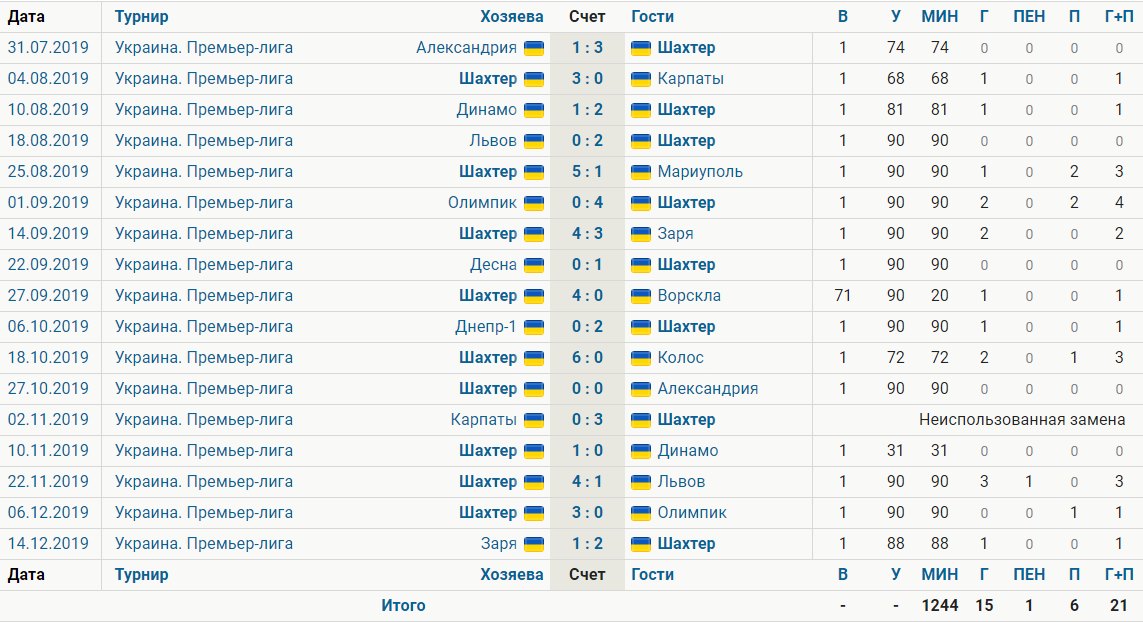Click flag icon next to Ворскла

tap(641, 296)
